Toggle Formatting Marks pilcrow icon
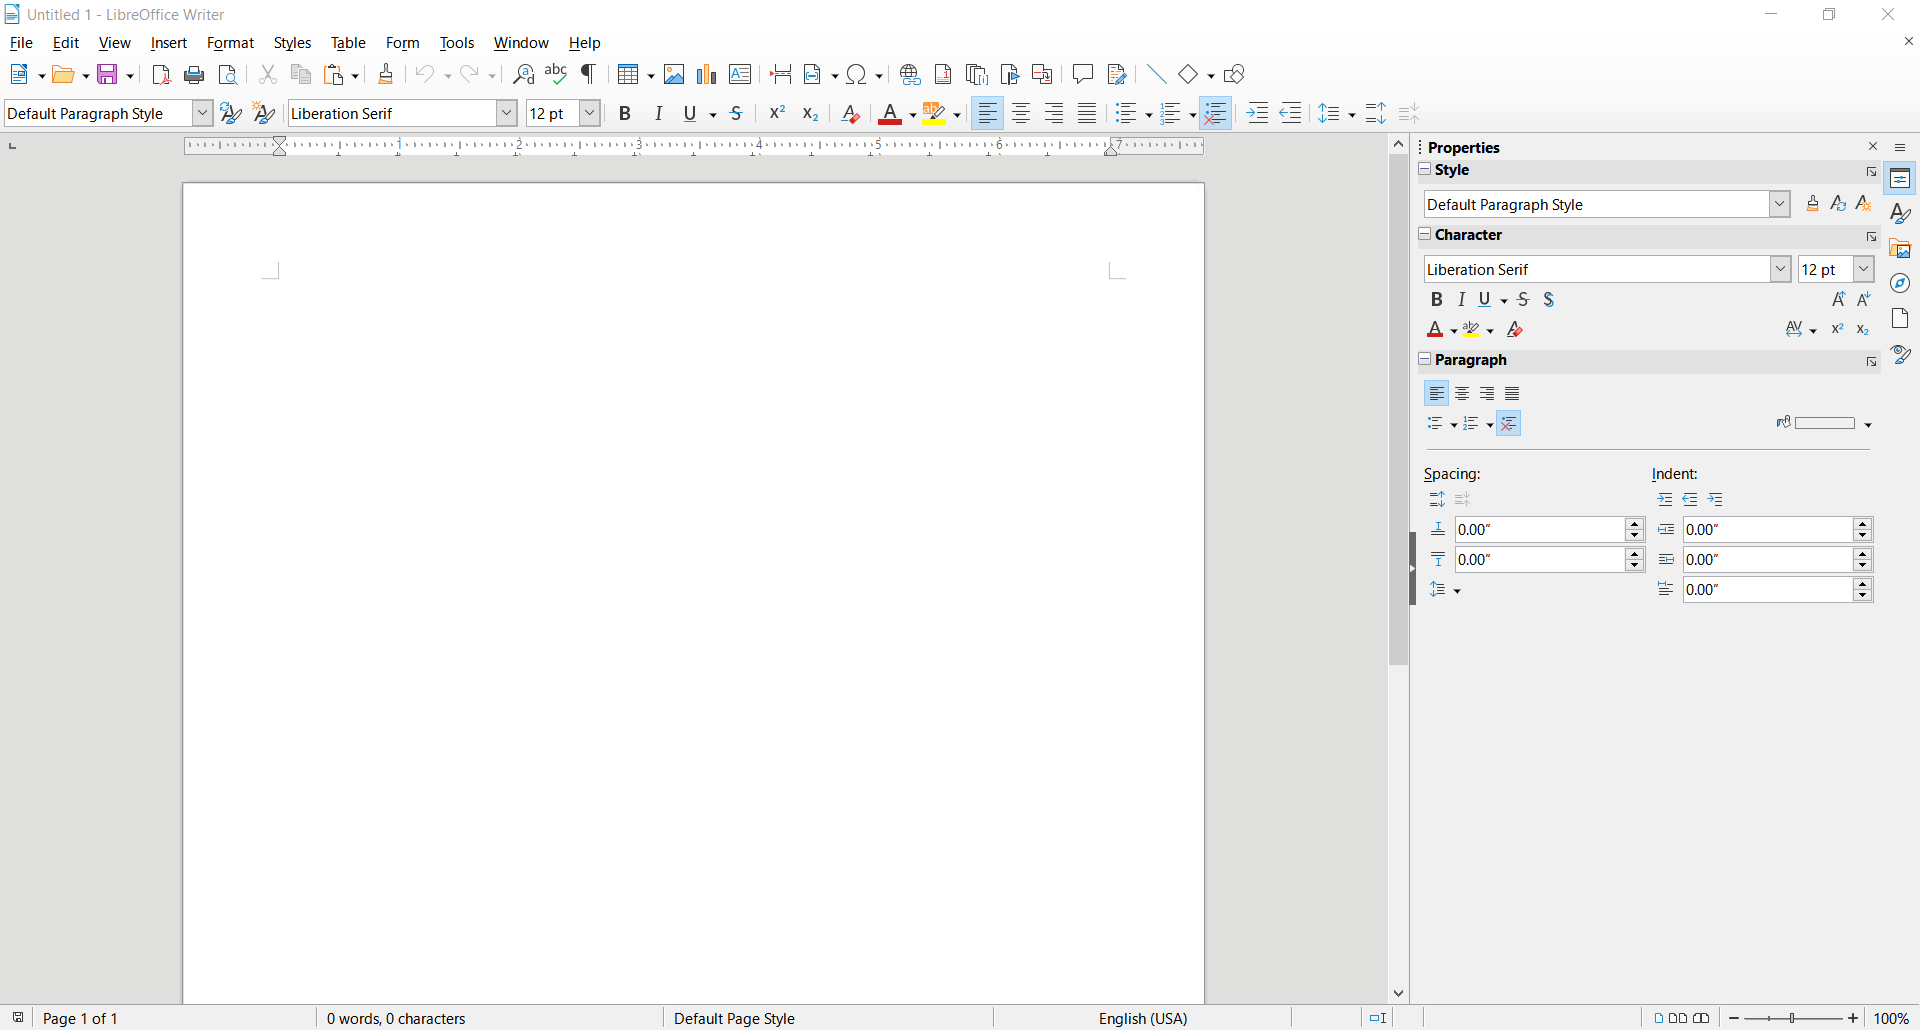Viewport: 1920px width, 1030px height. (x=589, y=74)
